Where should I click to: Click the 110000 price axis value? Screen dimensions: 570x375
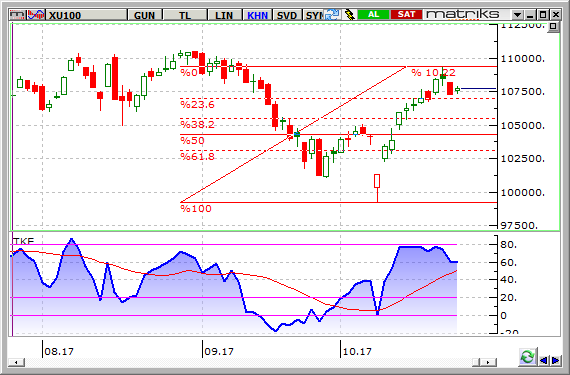tap(523, 59)
